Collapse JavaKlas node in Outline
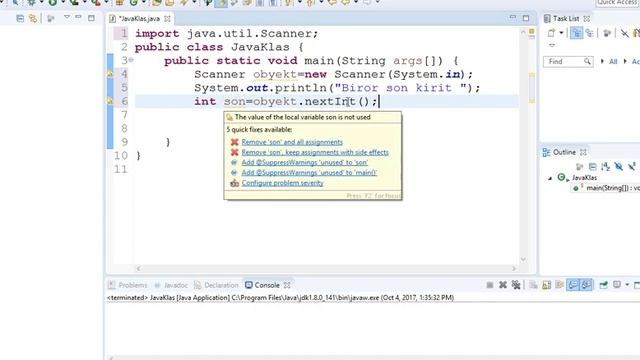640x360 pixels. coord(550,178)
